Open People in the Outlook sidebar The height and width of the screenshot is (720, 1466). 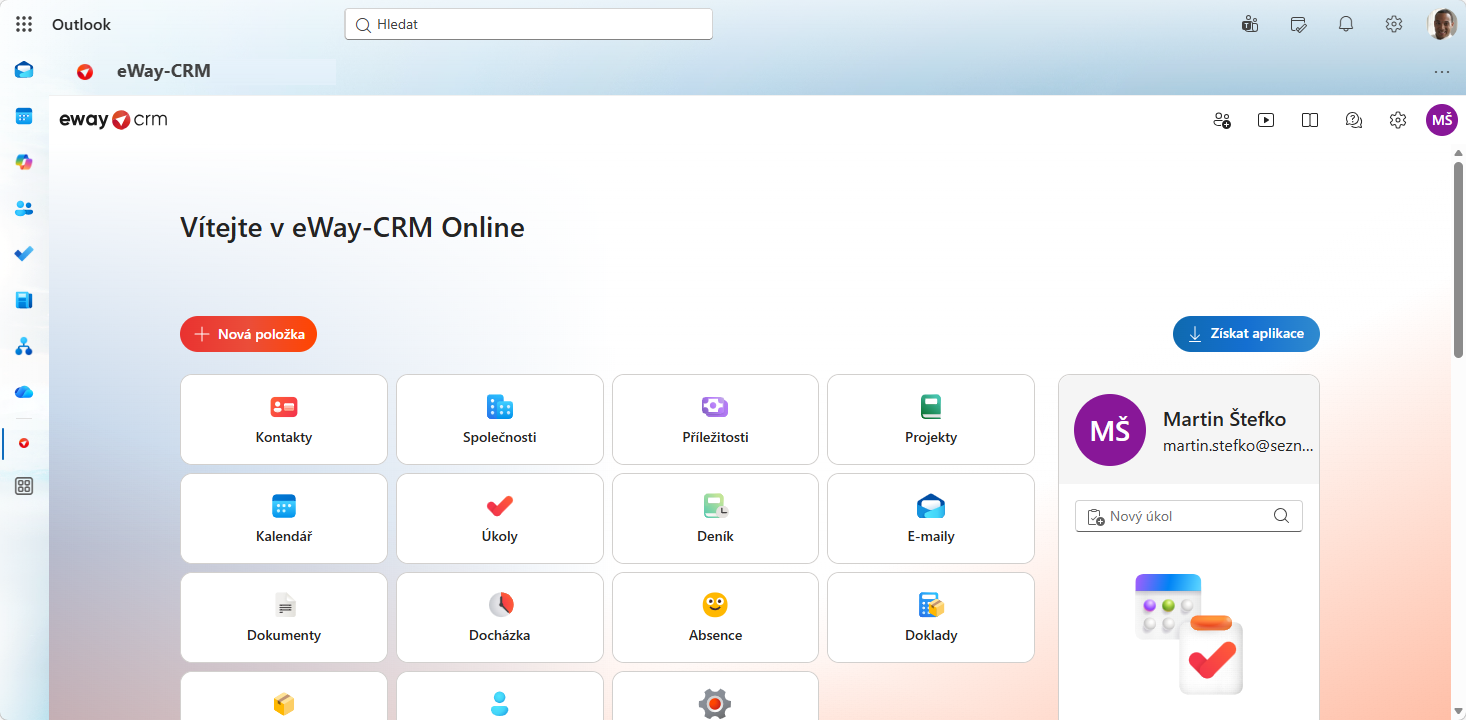24,208
